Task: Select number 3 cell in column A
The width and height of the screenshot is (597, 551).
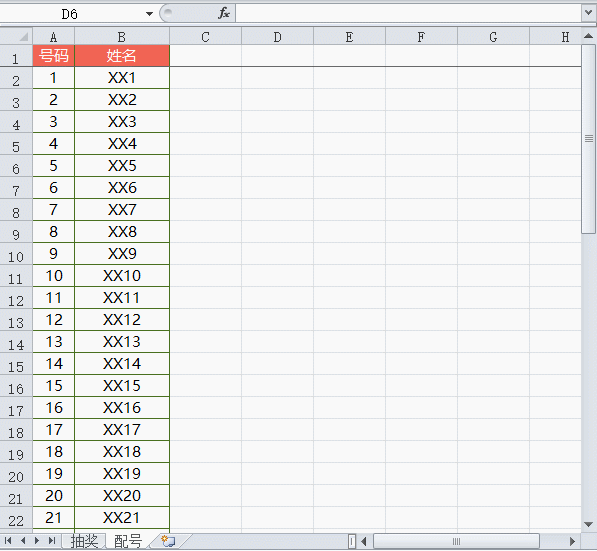Action: pos(54,122)
